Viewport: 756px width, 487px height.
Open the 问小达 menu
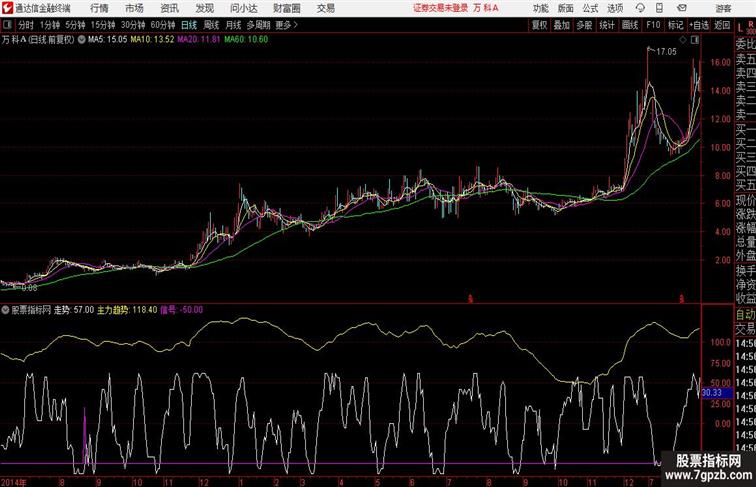[243, 8]
